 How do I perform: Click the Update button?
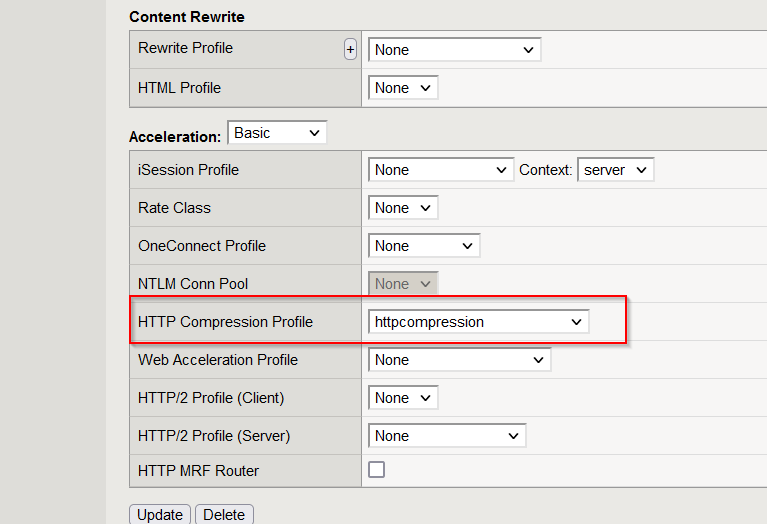pos(160,514)
